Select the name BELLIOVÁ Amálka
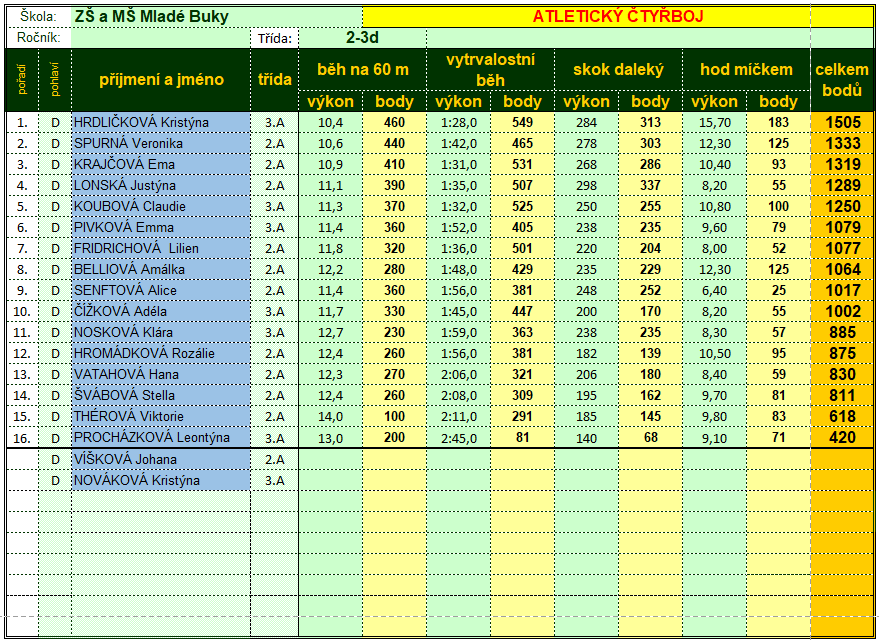This screenshot has height=643, width=879. point(161,270)
